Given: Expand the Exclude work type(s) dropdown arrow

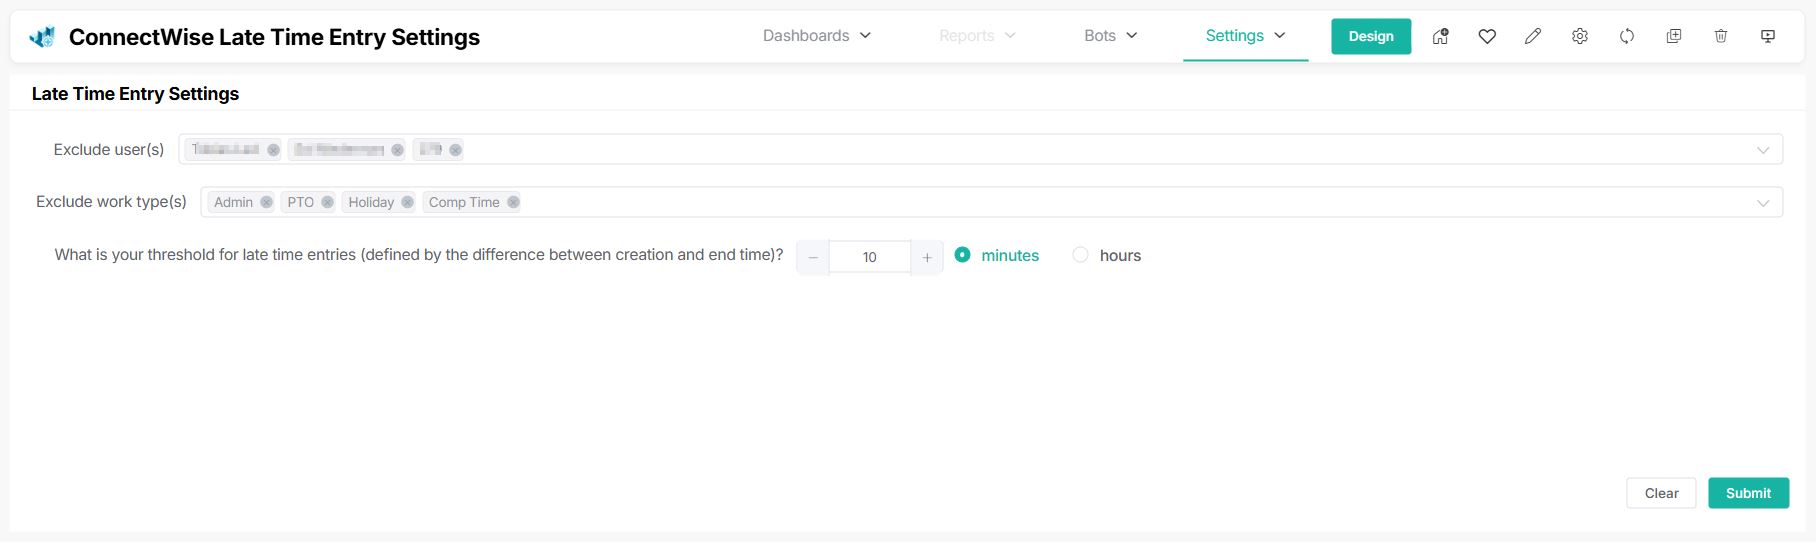Looking at the screenshot, I should coord(1763,203).
